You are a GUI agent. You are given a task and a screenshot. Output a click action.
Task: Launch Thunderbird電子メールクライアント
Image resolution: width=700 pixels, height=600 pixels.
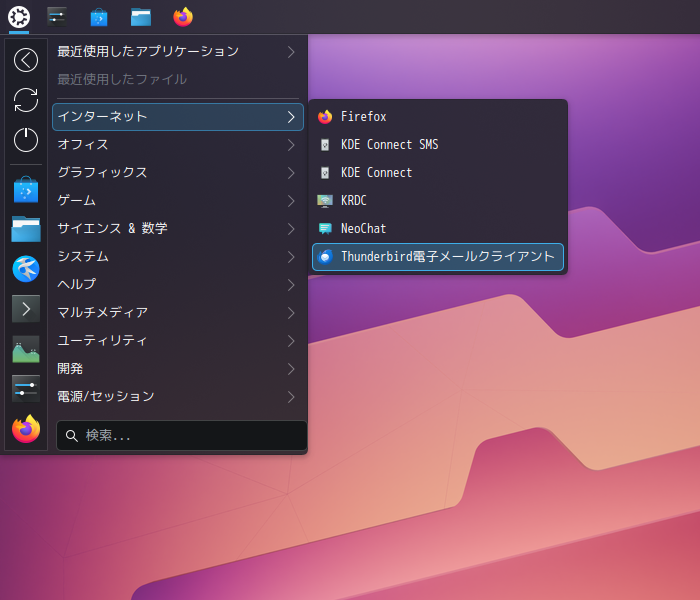point(438,257)
